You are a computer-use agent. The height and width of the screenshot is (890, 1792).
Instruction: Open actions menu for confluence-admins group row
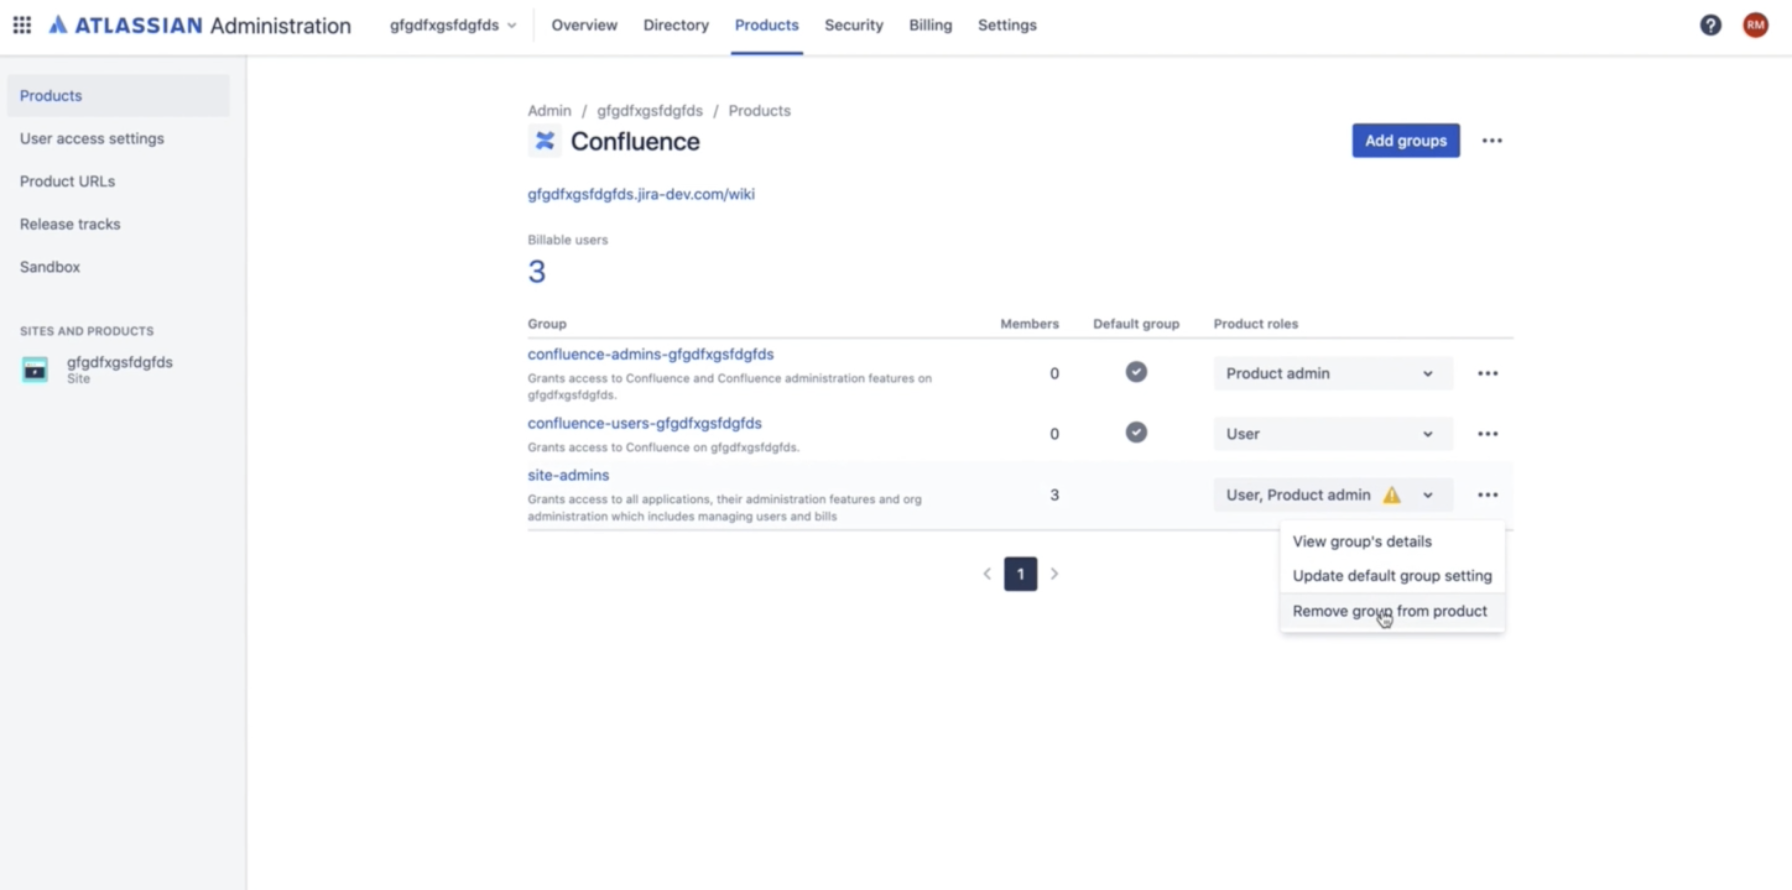pyautogui.click(x=1488, y=374)
